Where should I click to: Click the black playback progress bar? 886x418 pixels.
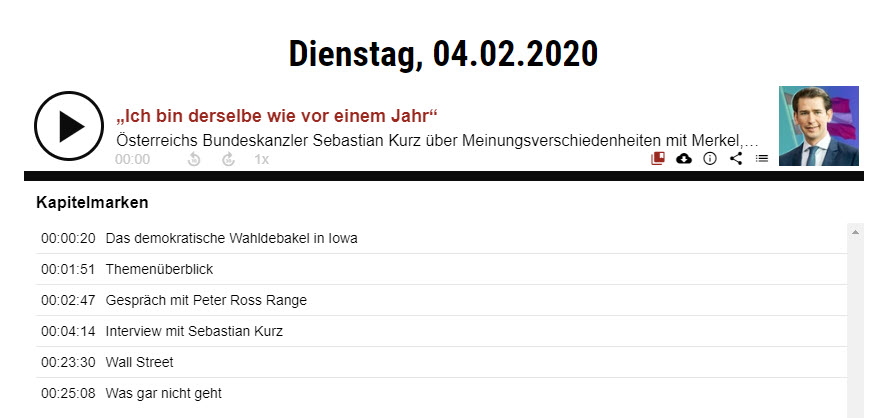(443, 176)
